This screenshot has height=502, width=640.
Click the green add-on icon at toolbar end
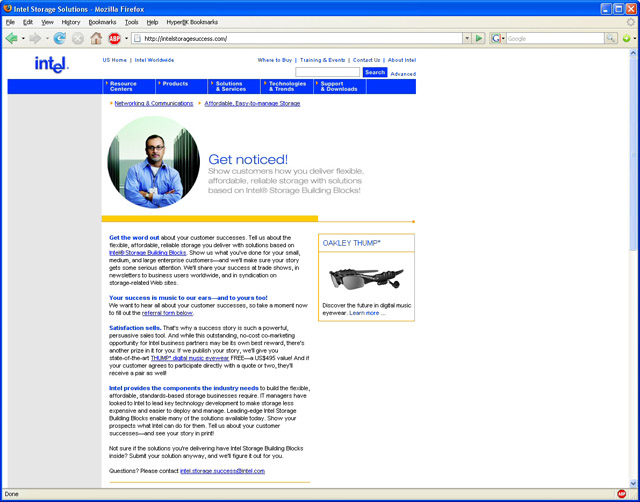coord(626,38)
